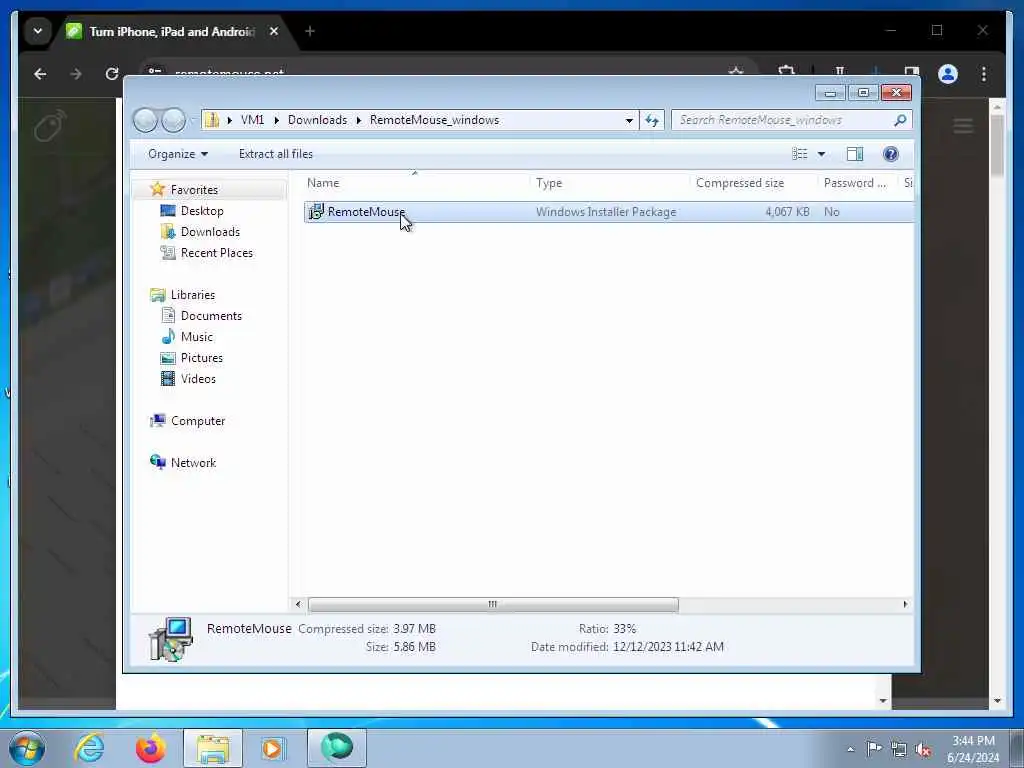
Task: Open Desktop in Favorites
Action: coord(202,210)
